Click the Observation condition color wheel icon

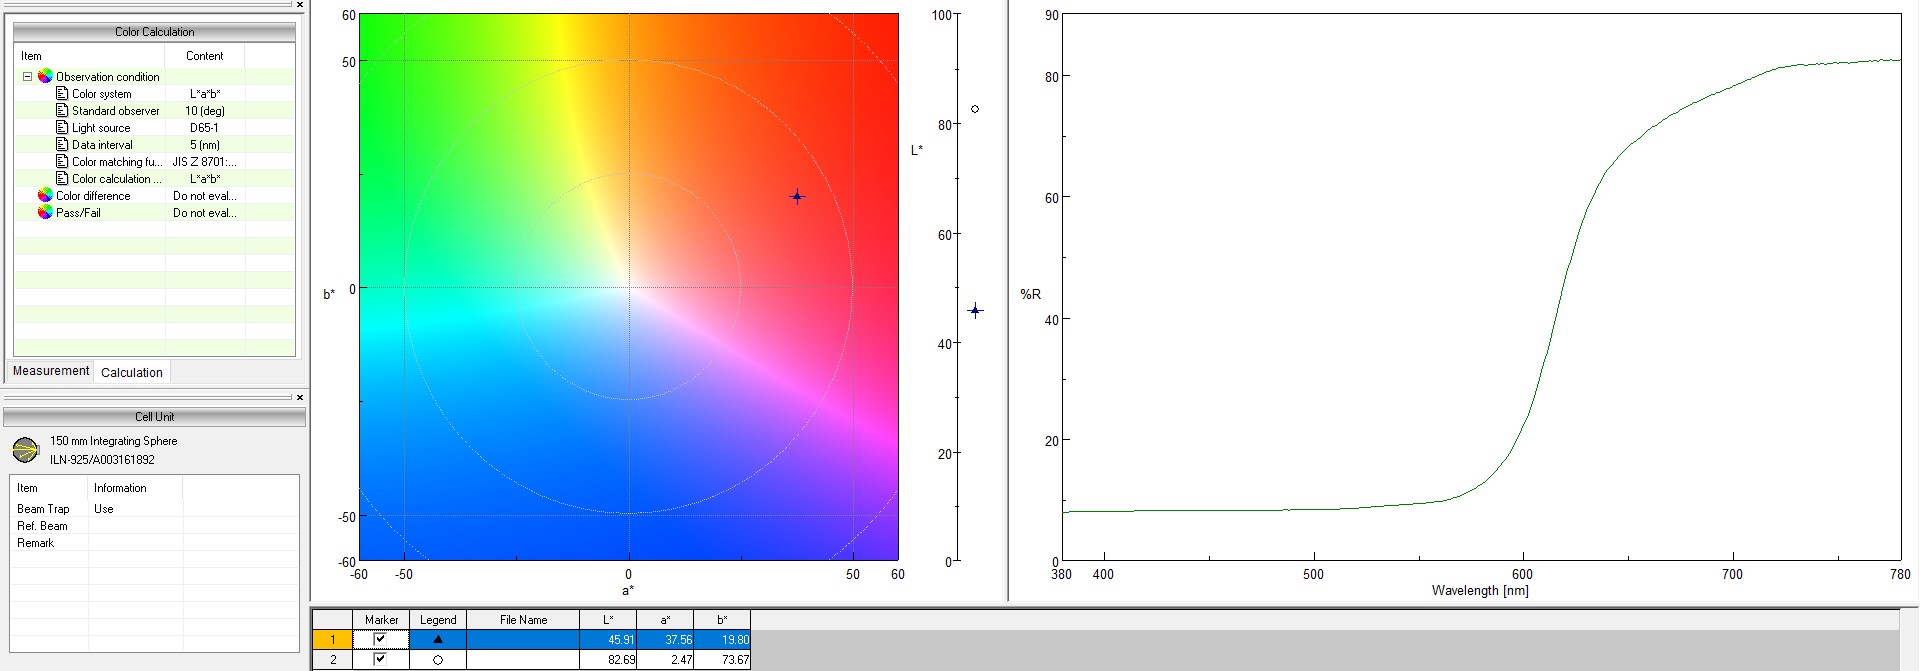tap(45, 76)
